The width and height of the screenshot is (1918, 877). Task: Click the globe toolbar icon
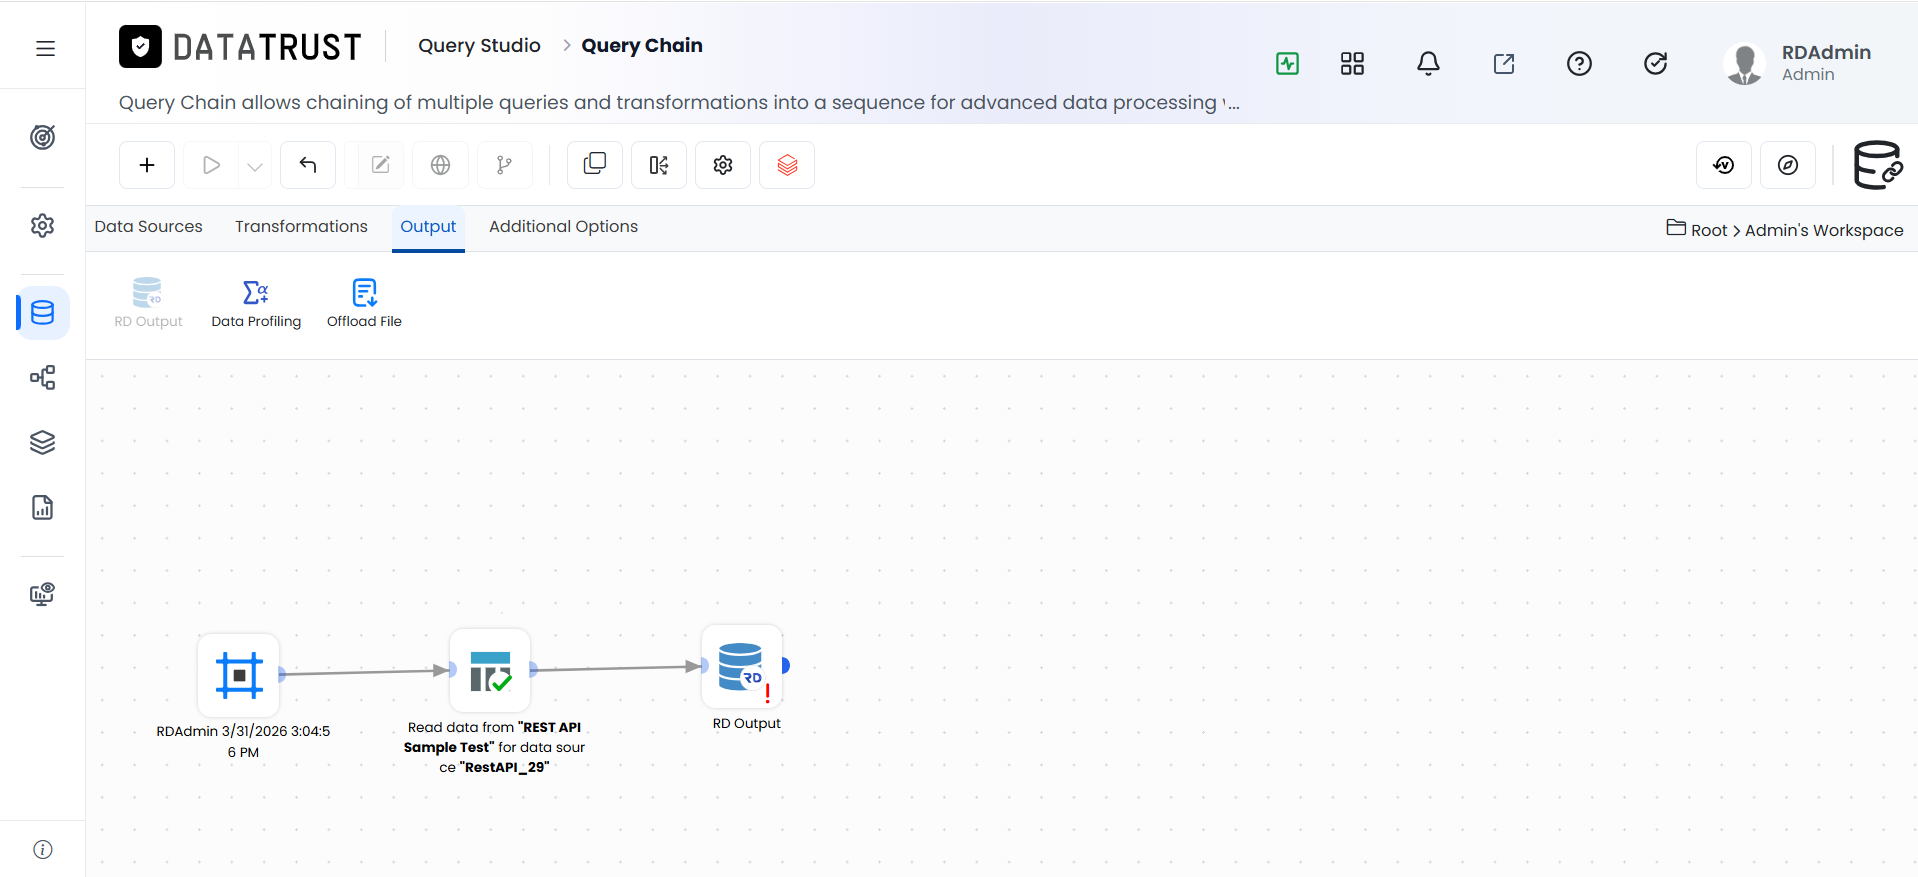(440, 165)
